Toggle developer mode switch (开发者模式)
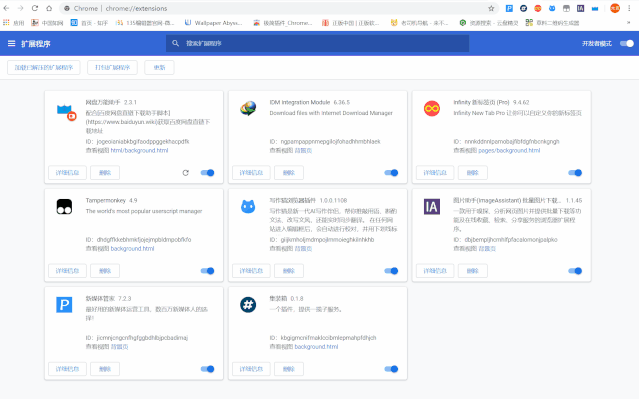The image size is (639, 399). click(x=627, y=43)
